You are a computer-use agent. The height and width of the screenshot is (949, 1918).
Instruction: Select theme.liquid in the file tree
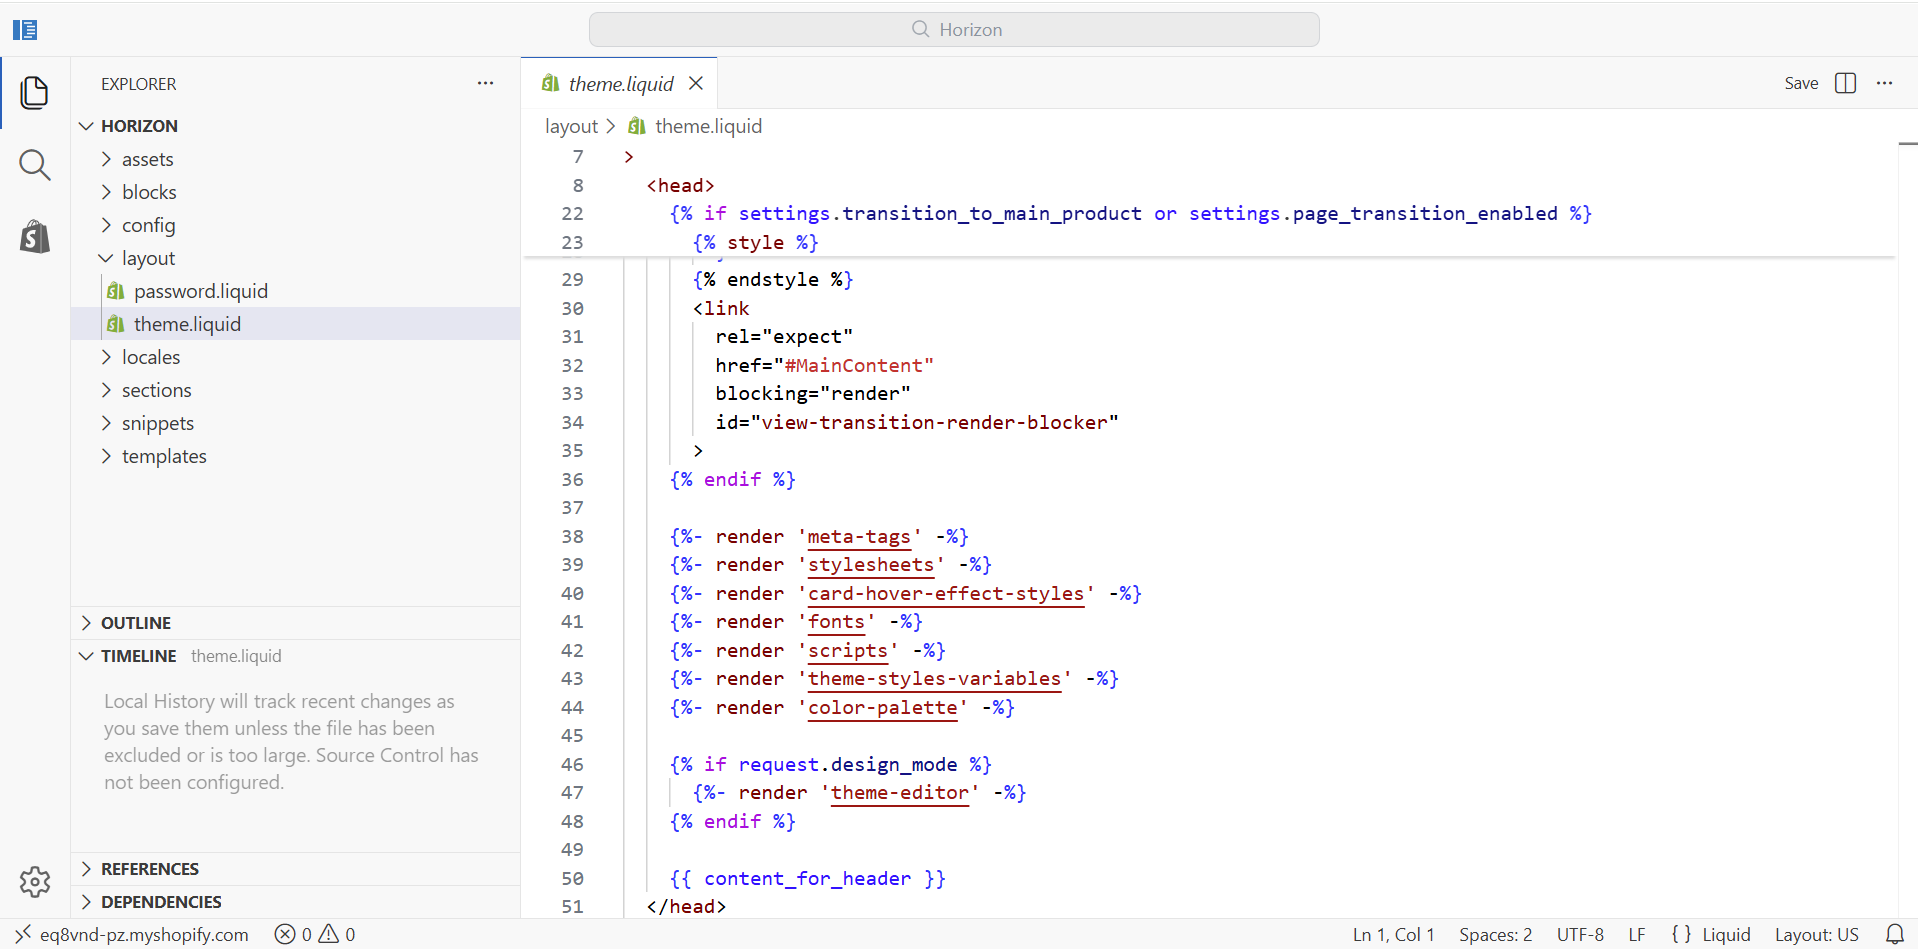[296, 324]
